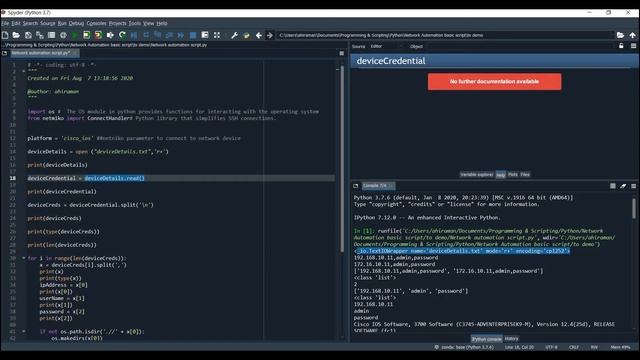Run current cell and advance icon
The width and height of the screenshot is (640, 360).
tap(98, 35)
